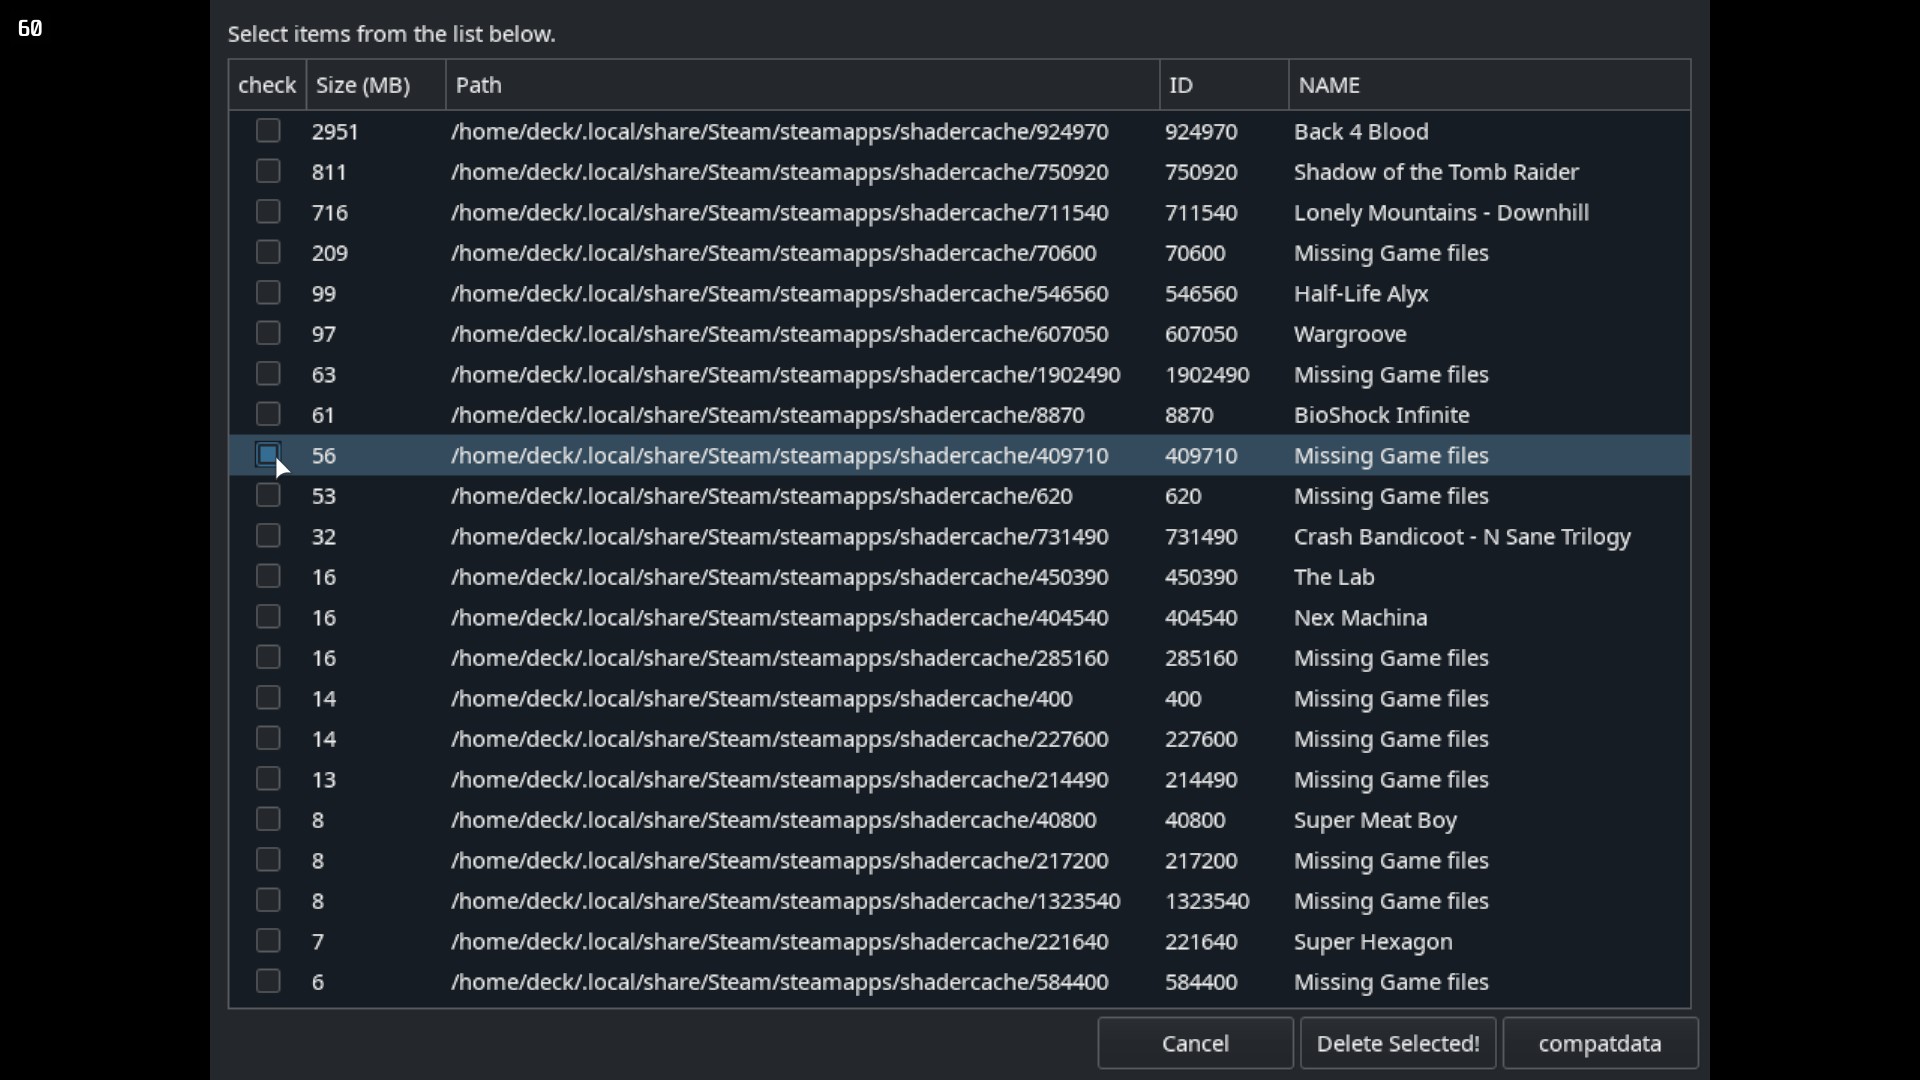
Task: Toggle checkbox for Crash Bandicoot N Sane Trilogy
Action: point(268,537)
